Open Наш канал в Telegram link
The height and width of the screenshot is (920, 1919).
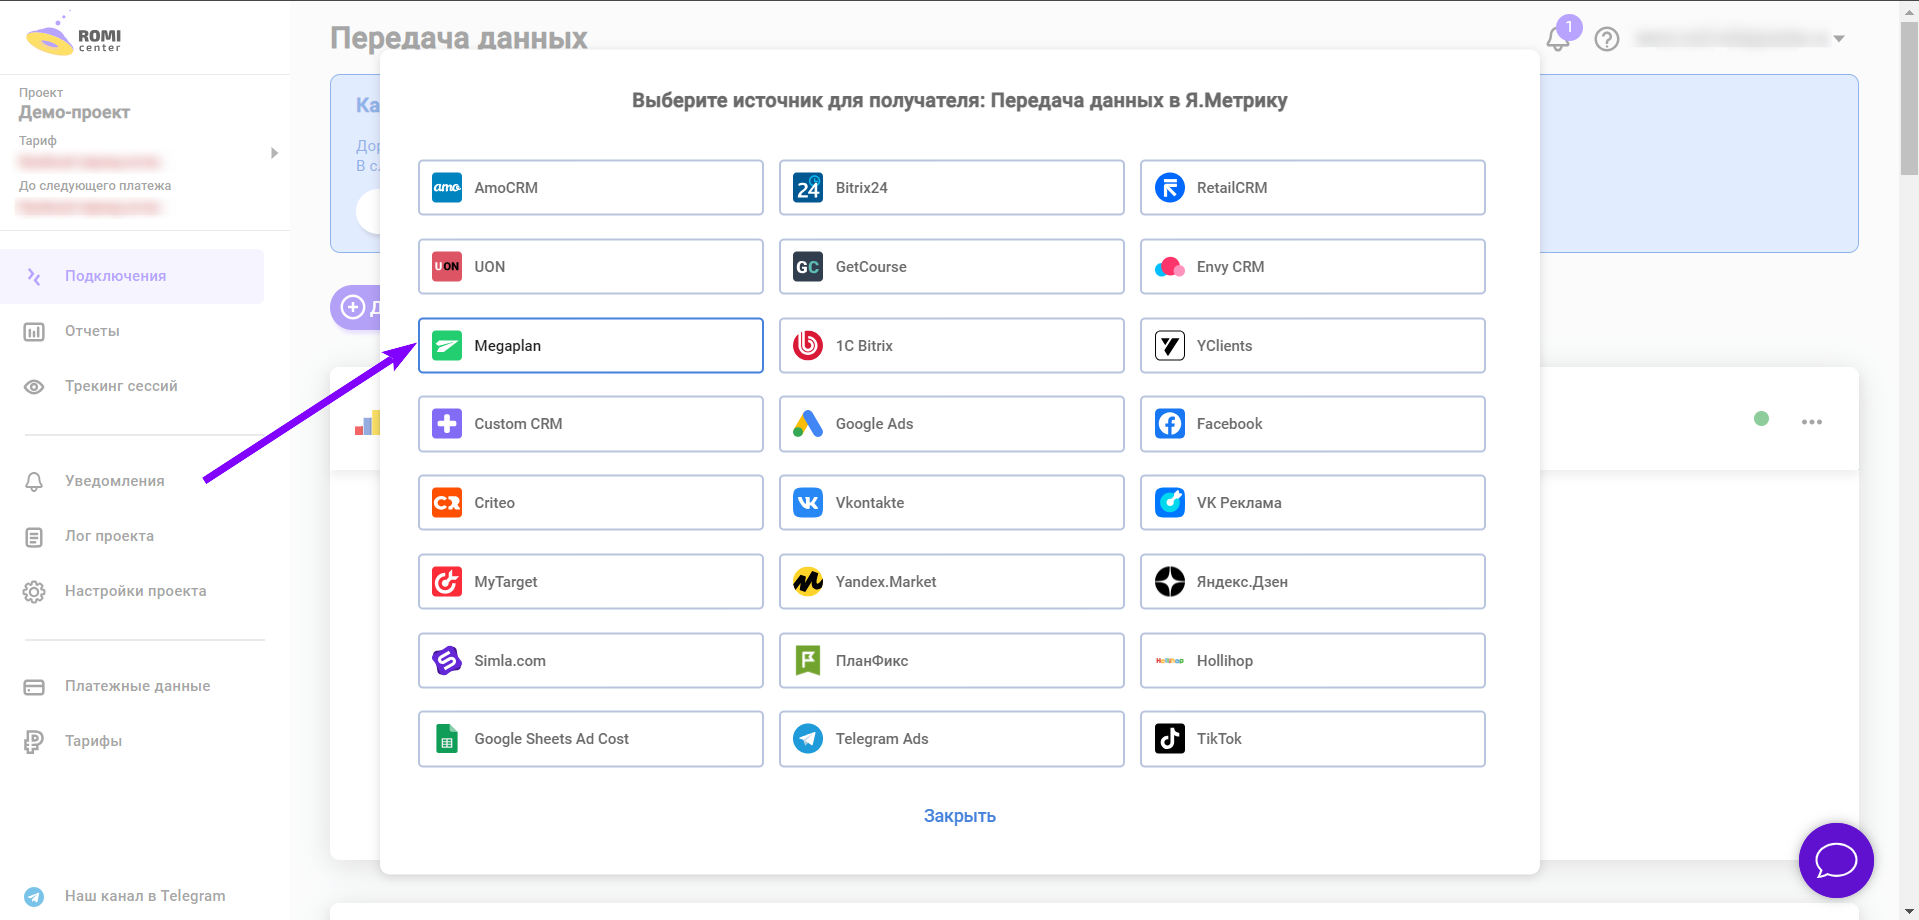(x=145, y=896)
